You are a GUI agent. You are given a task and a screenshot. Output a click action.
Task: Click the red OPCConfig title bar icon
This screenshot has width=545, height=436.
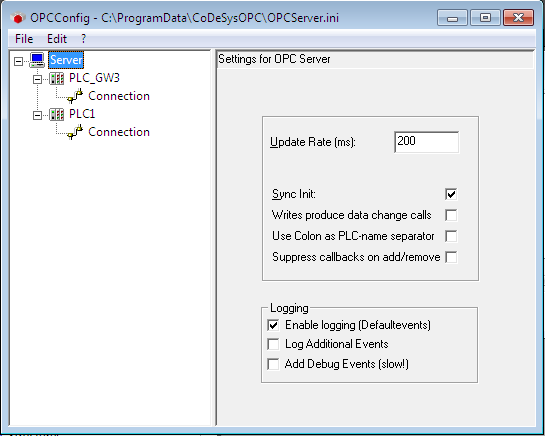coord(18,18)
